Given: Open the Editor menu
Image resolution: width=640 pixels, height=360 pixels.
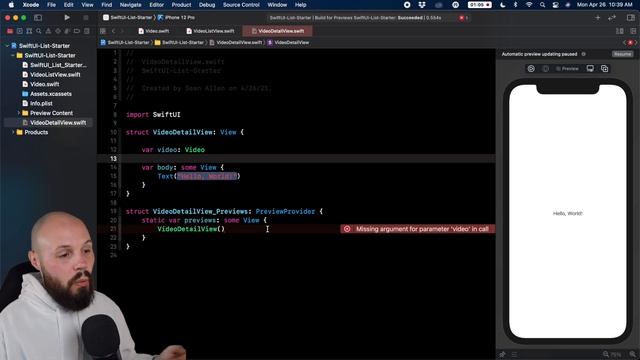Looking at the screenshot, I should pyautogui.click(x=156, y=5).
